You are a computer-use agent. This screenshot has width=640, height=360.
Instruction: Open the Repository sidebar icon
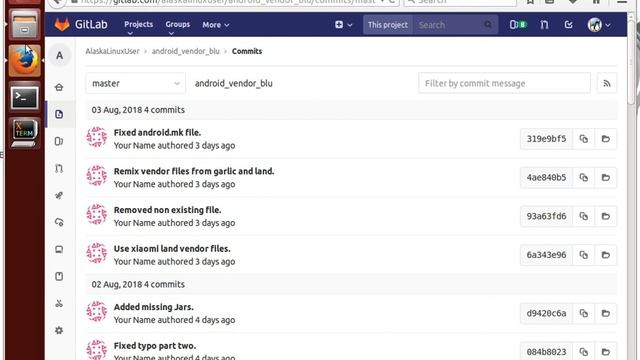(x=59, y=114)
